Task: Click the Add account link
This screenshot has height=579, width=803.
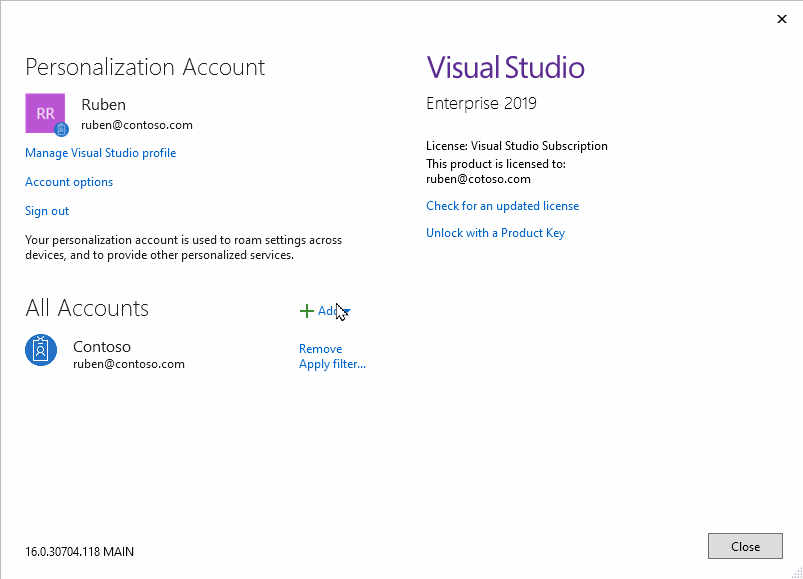Action: point(328,311)
